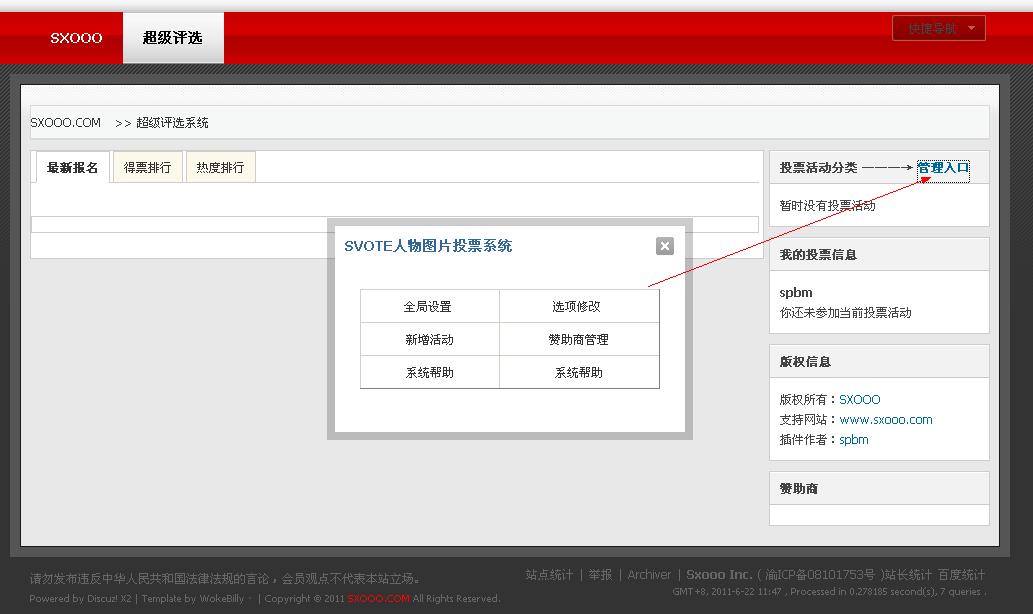This screenshot has width=1033, height=614.
Task: Open the 快捷导航 quick navigation dropdown
Action: pyautogui.click(x=938, y=27)
